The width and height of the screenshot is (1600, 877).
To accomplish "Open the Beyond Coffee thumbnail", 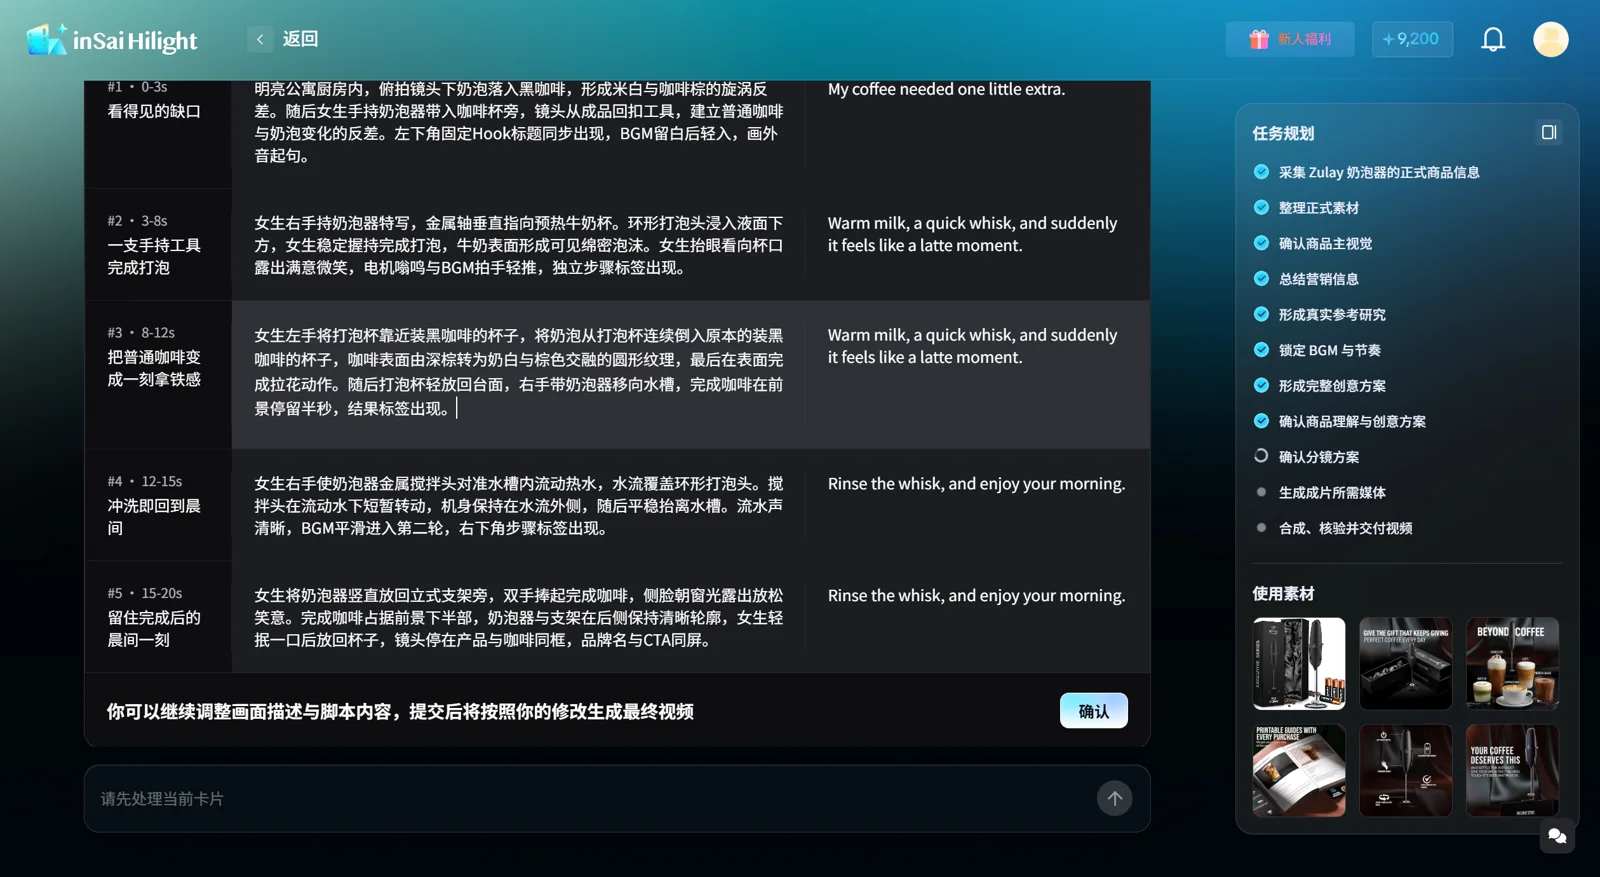I will pyautogui.click(x=1512, y=664).
